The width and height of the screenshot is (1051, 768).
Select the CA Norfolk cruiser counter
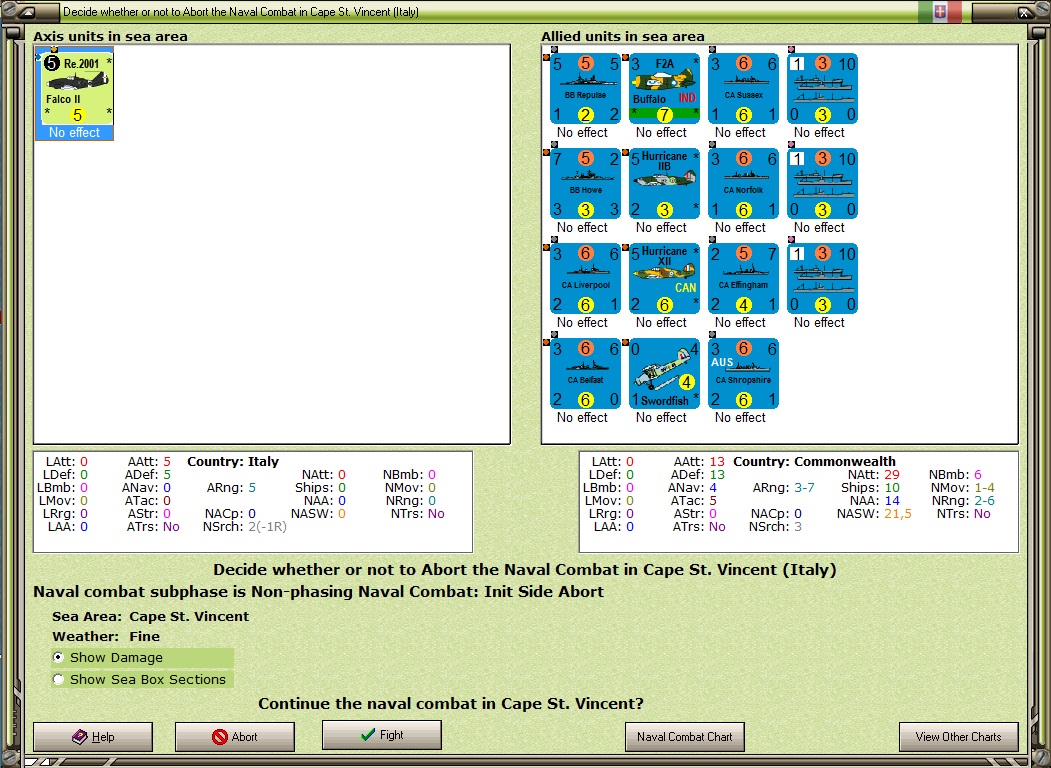tap(743, 184)
